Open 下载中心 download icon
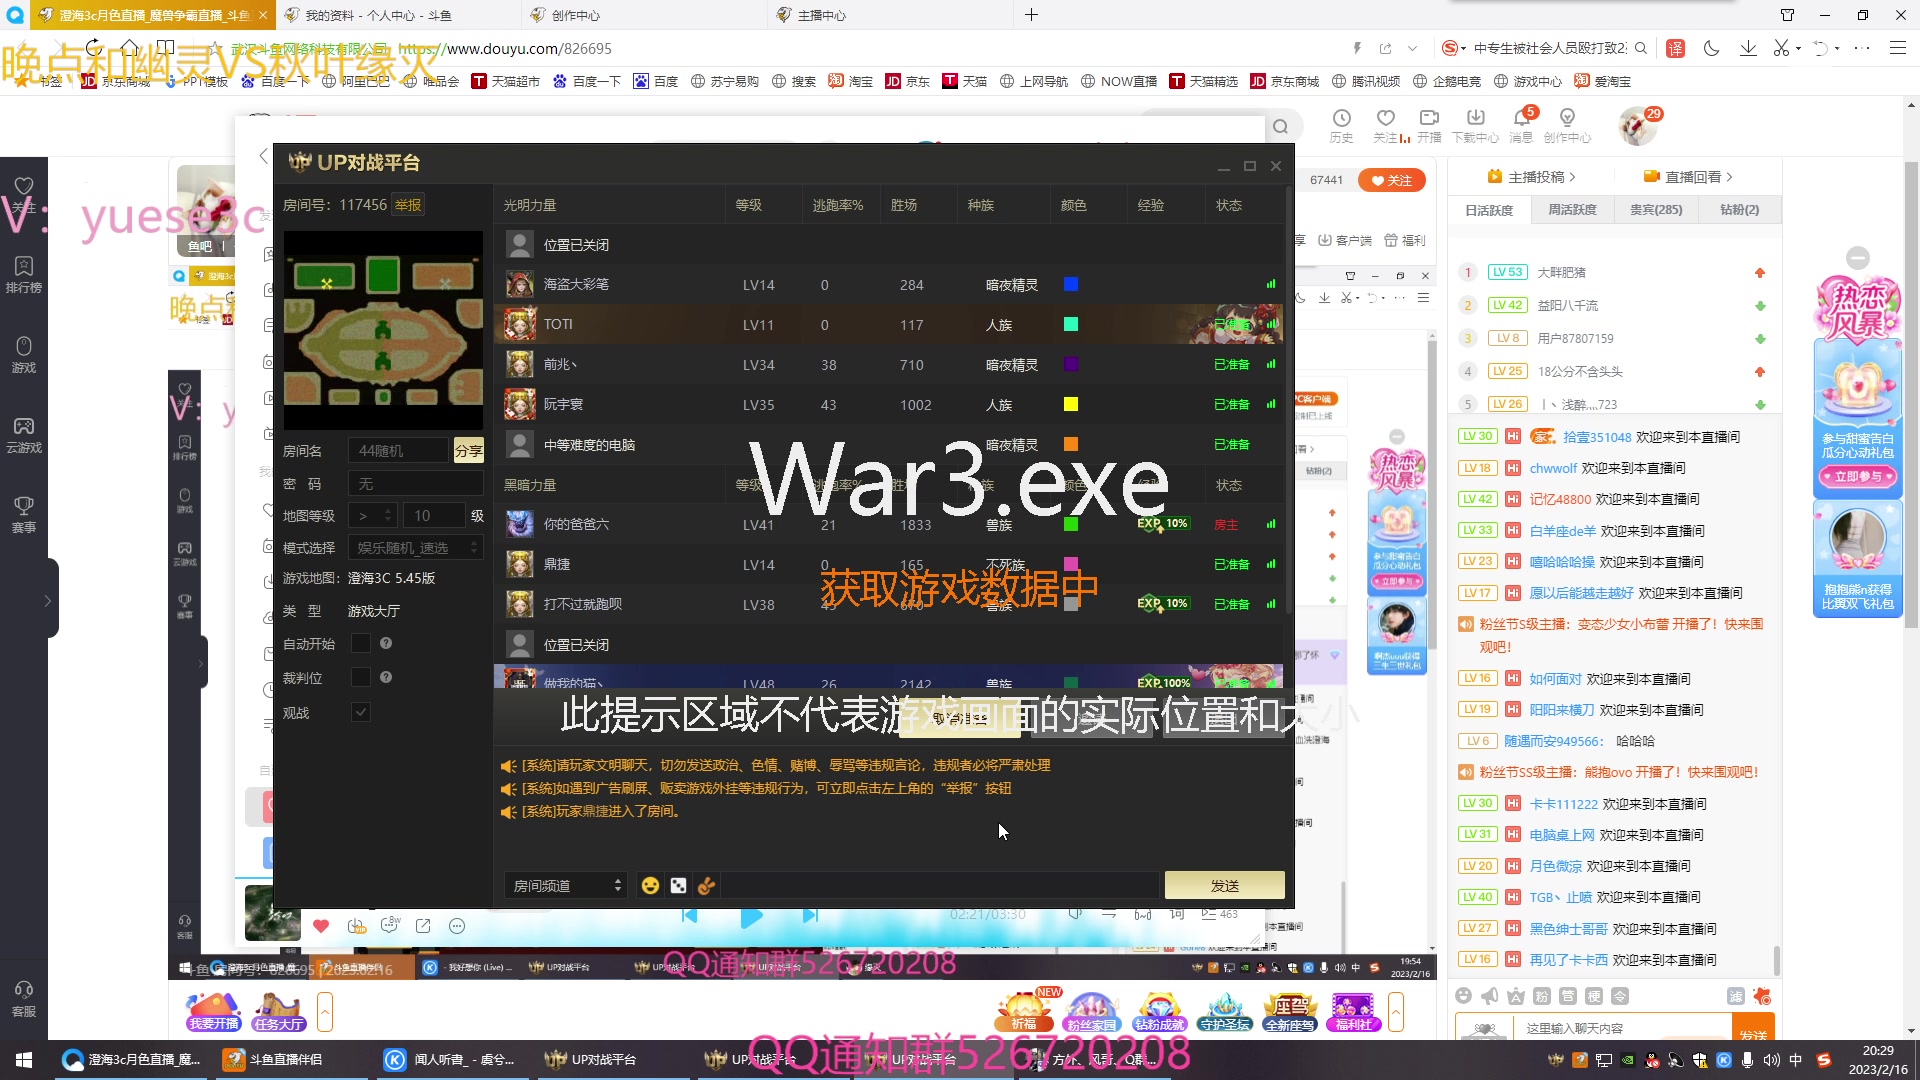Viewport: 1920px width, 1080px height. (x=1475, y=126)
